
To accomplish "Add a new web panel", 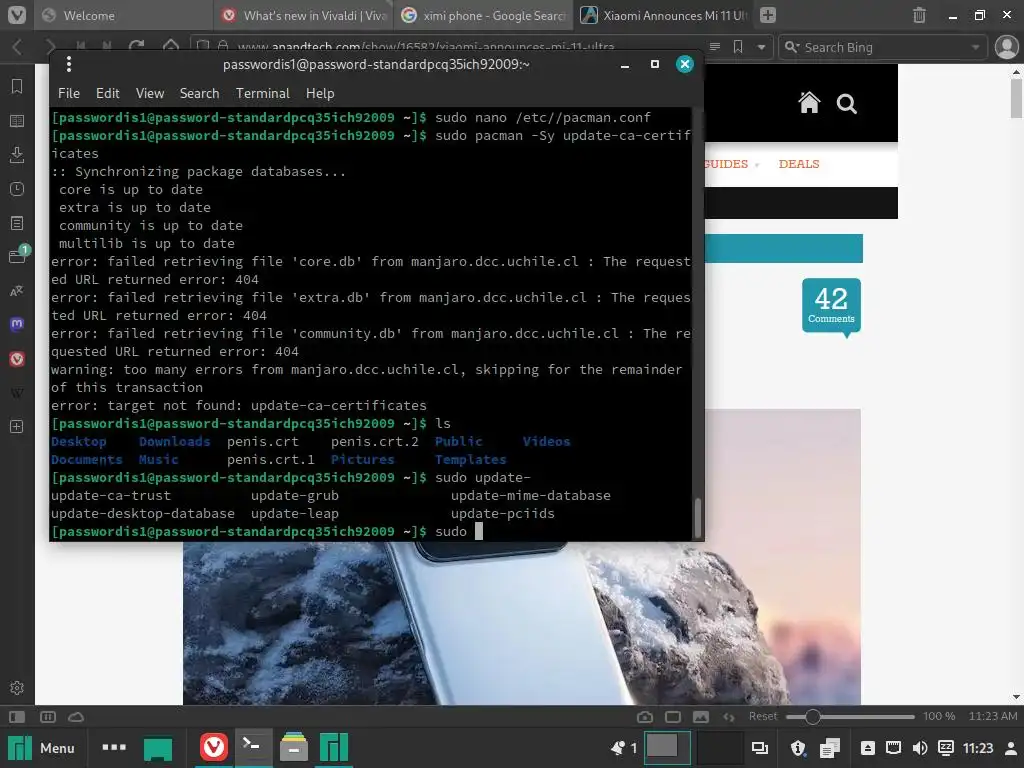I will point(17,426).
